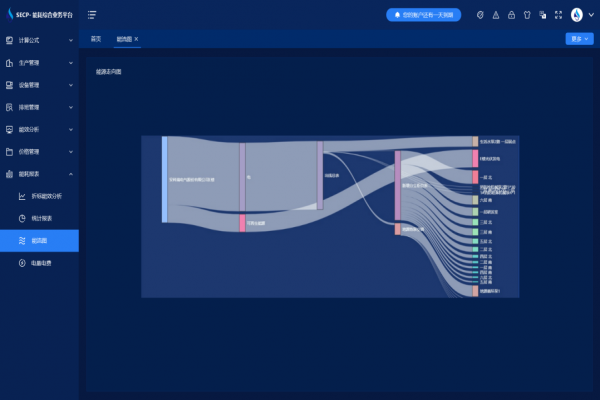The width and height of the screenshot is (600, 400).
Task: Click the pink 可再生能源 node in Sankey chart
Action: pyautogui.click(x=242, y=222)
